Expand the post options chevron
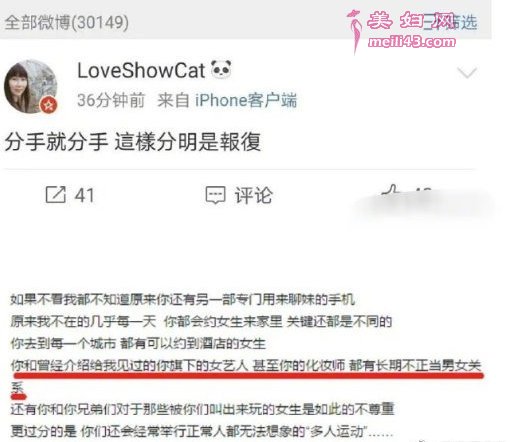The height and width of the screenshot is (442, 513). [467, 72]
